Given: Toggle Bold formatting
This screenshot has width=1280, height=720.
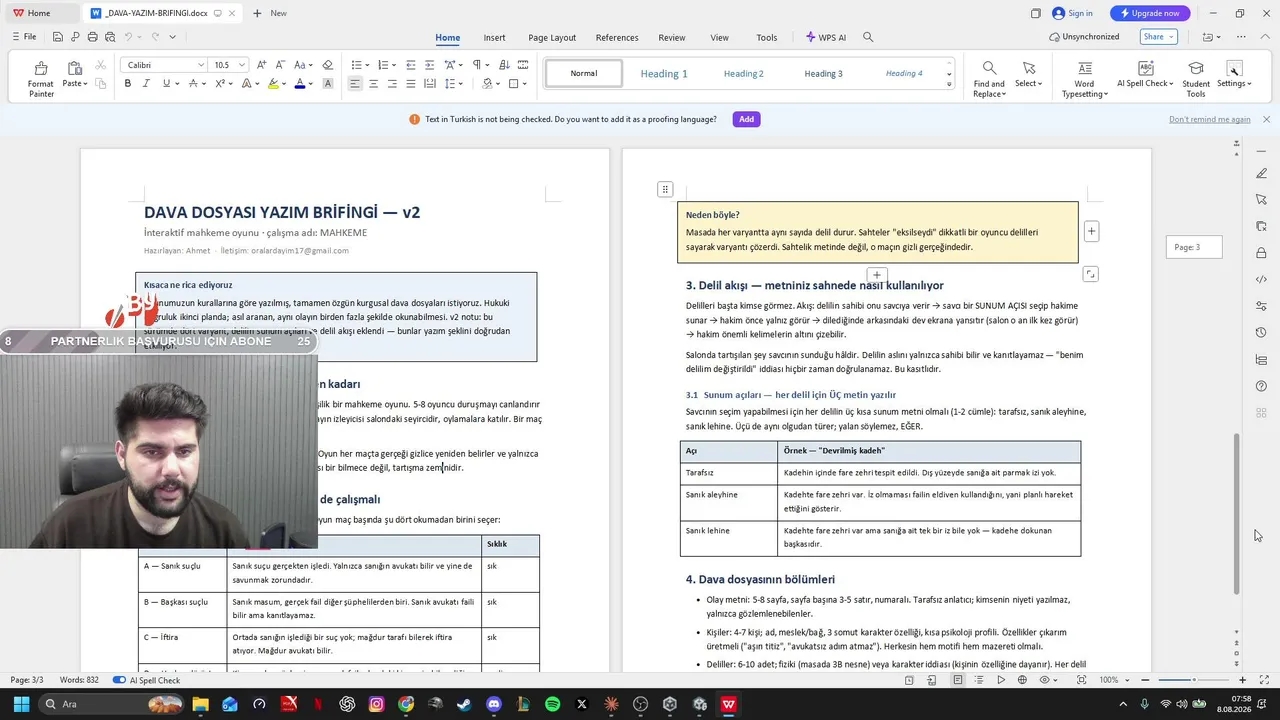Looking at the screenshot, I should (128, 84).
